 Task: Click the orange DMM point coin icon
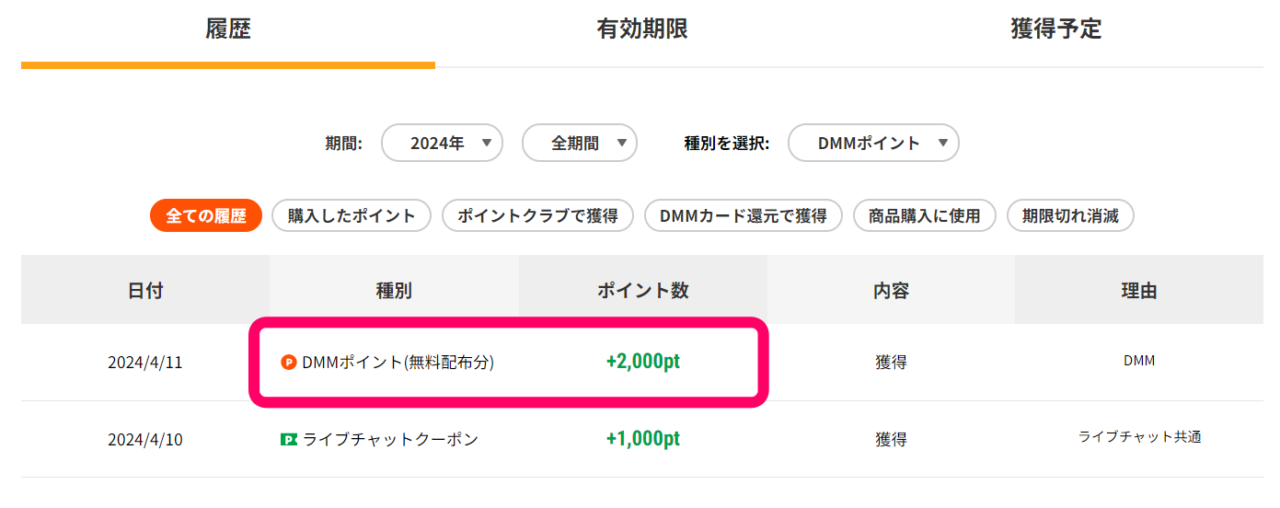pos(289,362)
